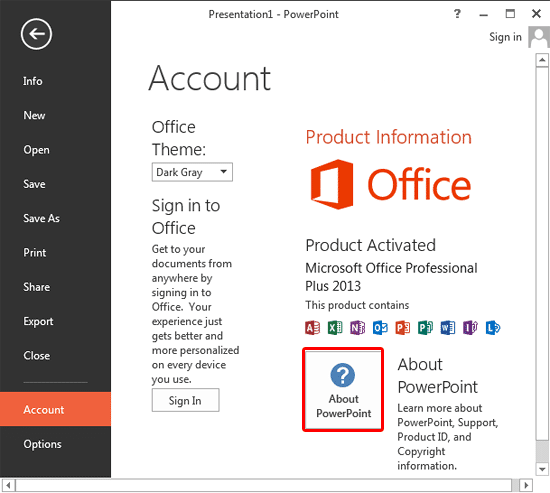550x493 pixels.
Task: Click the vertical scrollbar down arrow
Action: click(x=542, y=469)
